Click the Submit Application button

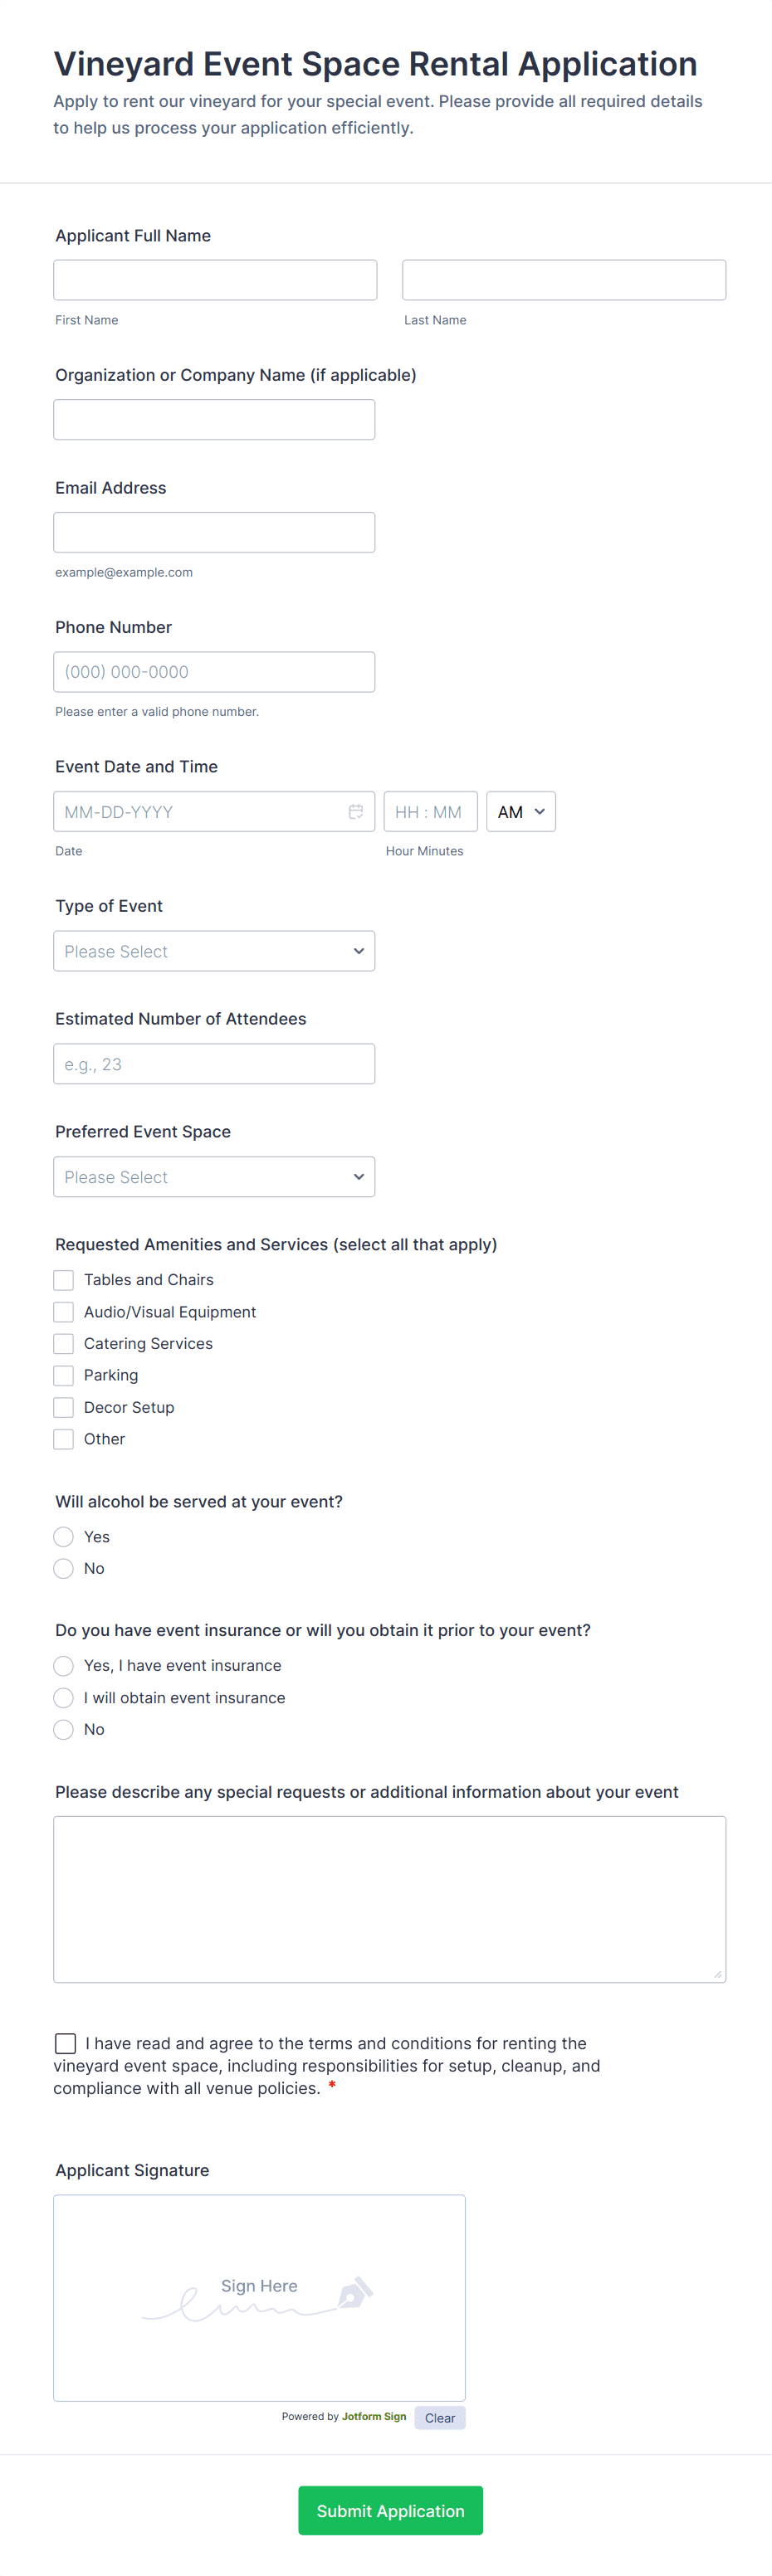click(x=390, y=2510)
